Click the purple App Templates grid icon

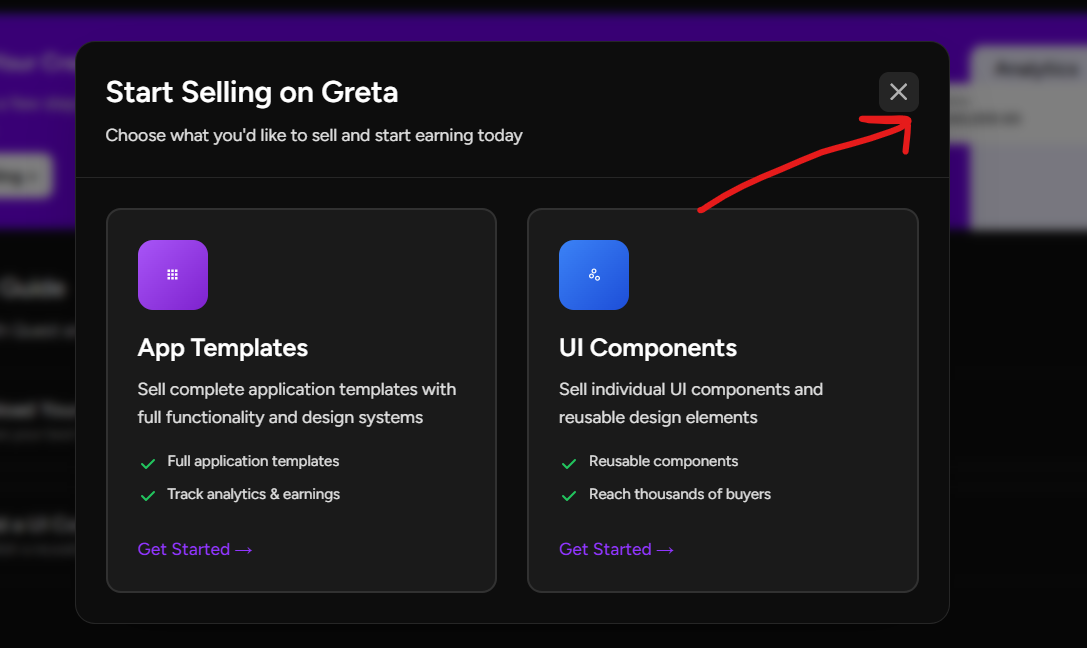pos(173,274)
